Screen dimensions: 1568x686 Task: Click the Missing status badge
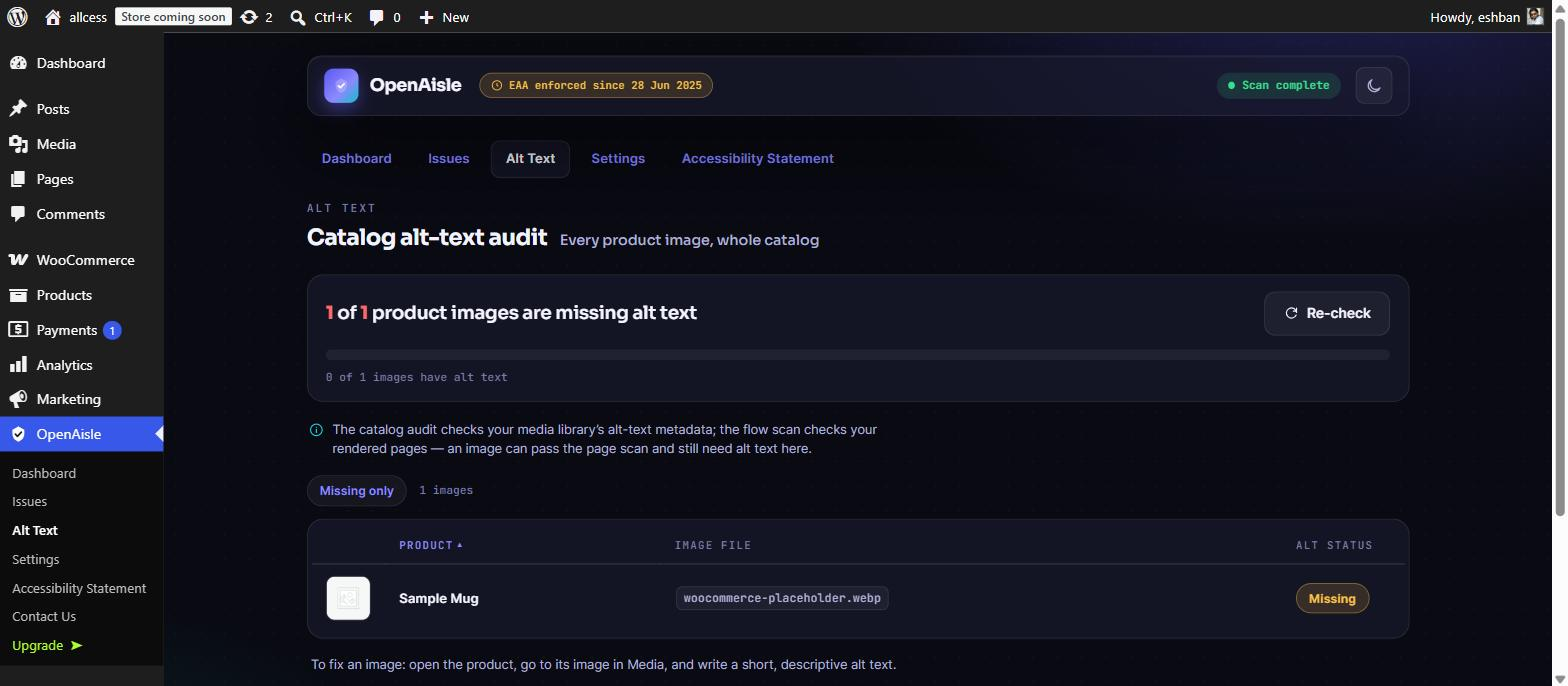pos(1332,599)
